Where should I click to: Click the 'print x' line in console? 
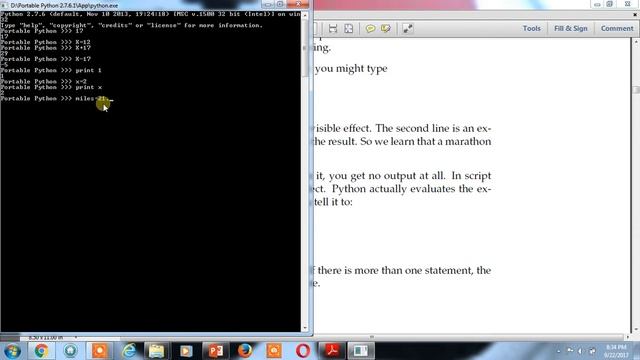click(x=51, y=87)
